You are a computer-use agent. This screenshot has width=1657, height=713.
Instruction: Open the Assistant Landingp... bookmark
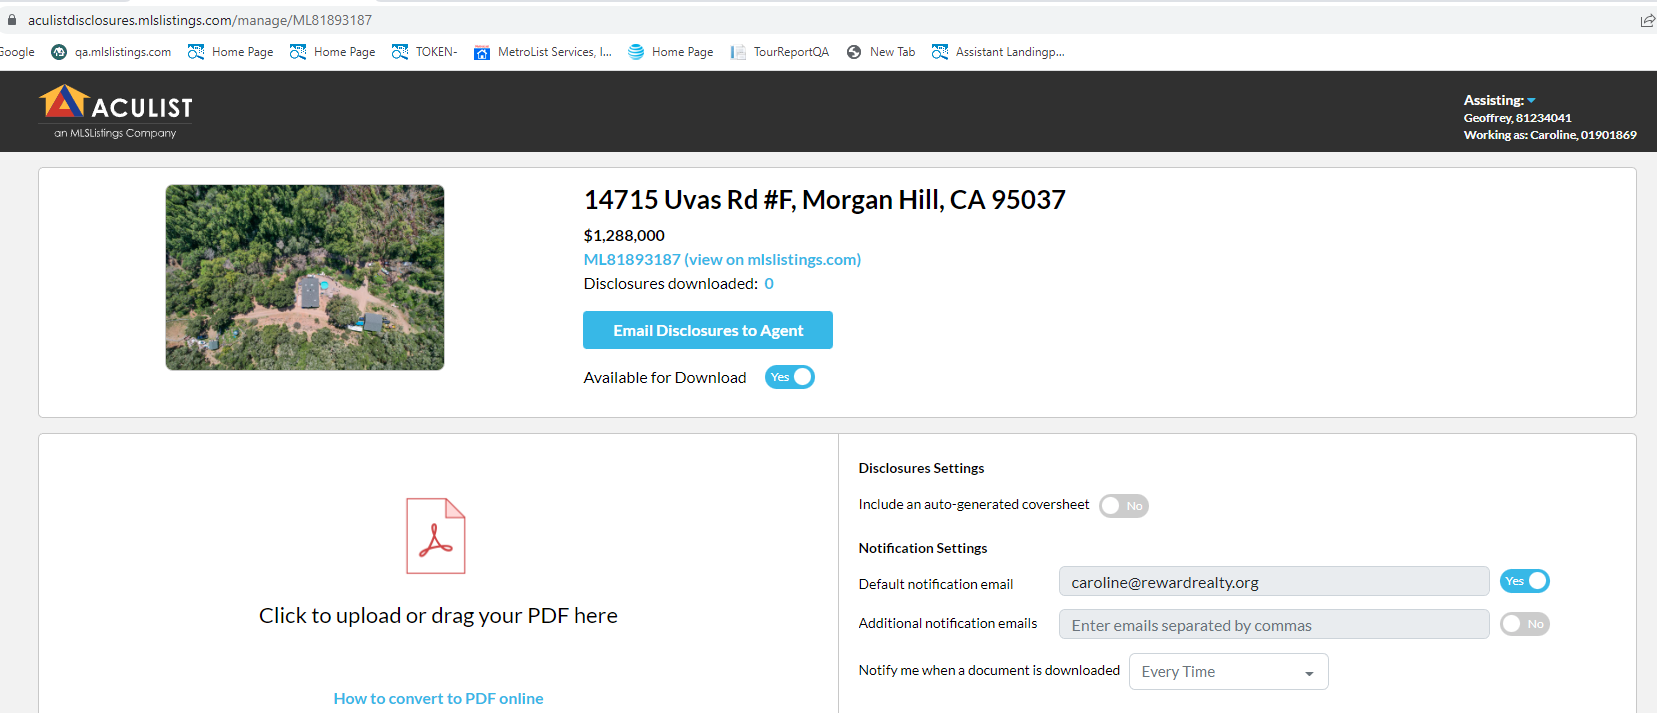998,52
